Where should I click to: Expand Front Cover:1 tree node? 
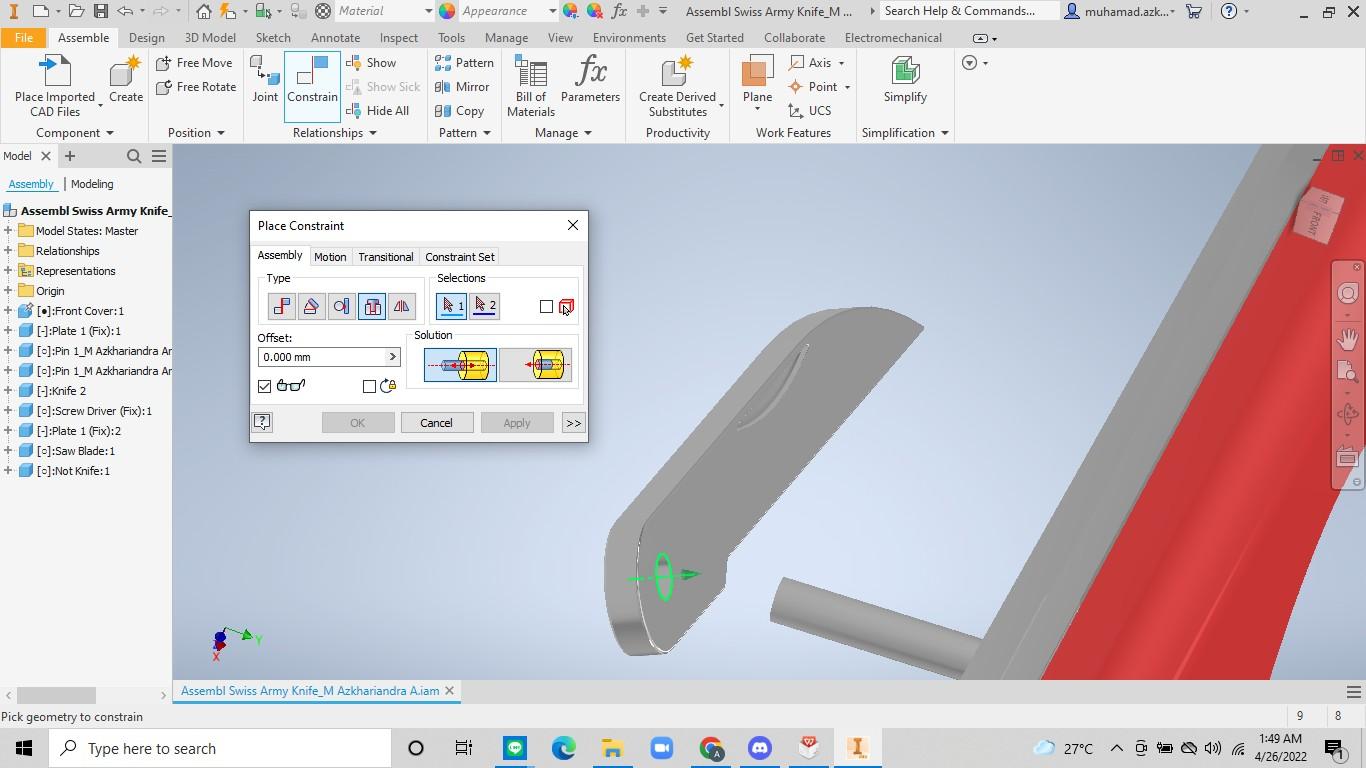8,311
